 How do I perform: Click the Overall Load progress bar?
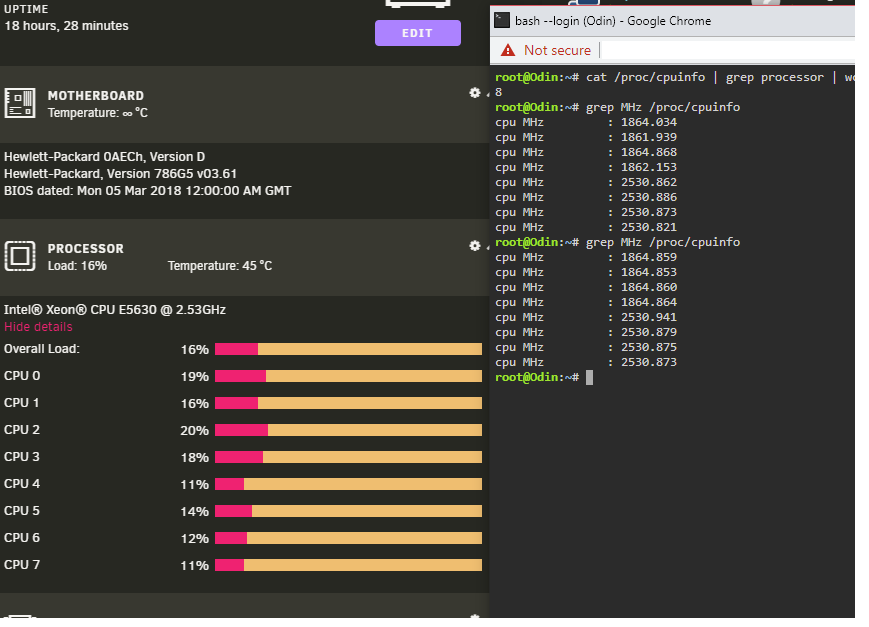point(348,349)
